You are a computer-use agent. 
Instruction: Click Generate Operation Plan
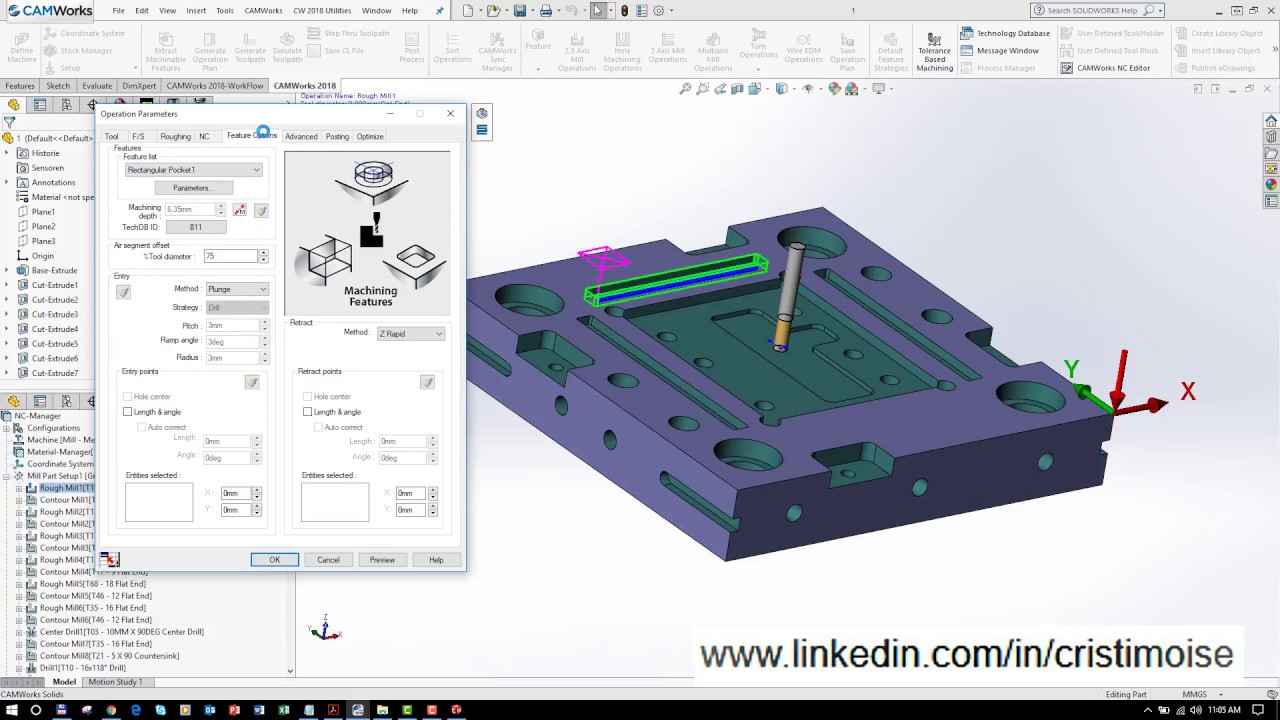[x=210, y=50]
